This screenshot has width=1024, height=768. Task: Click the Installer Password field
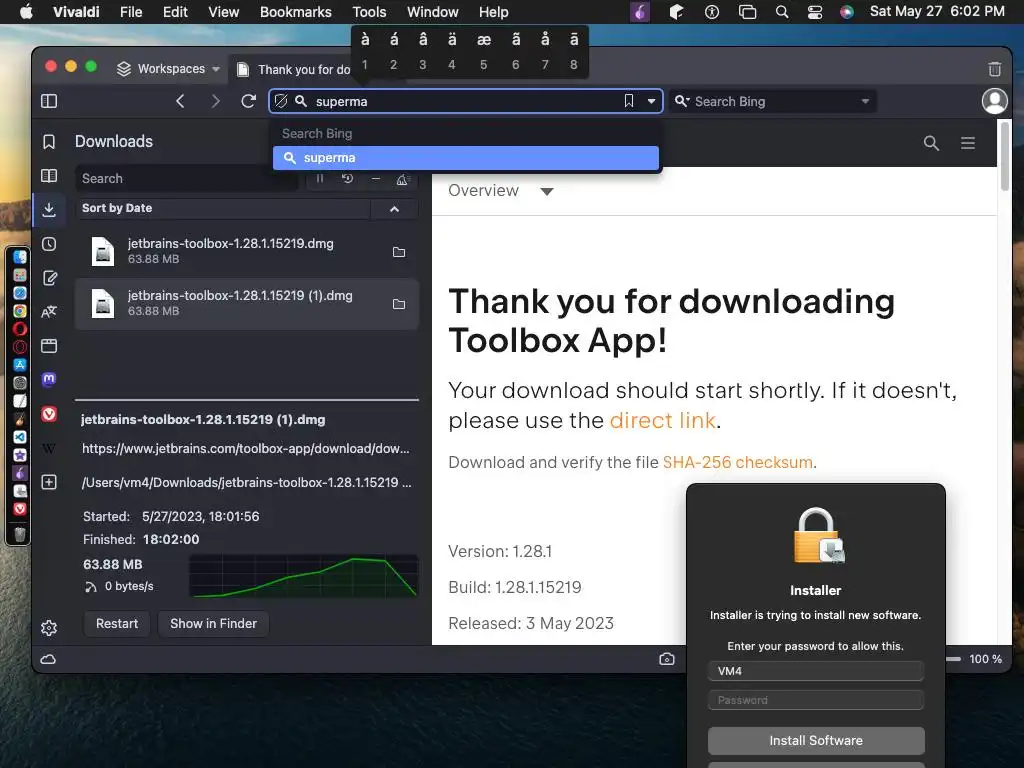[816, 700]
